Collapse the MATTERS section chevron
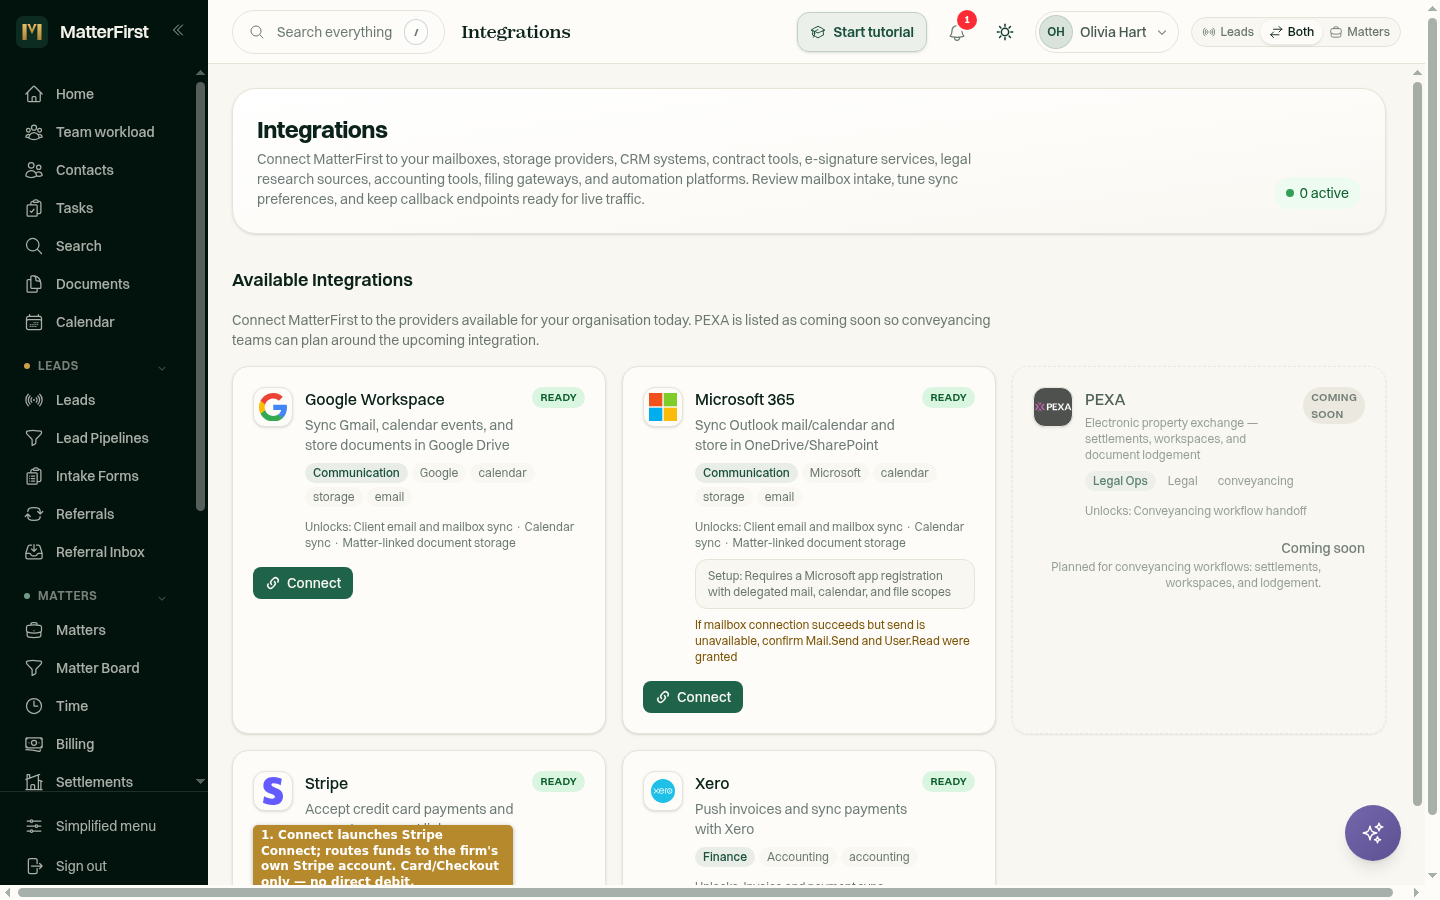 (162, 597)
